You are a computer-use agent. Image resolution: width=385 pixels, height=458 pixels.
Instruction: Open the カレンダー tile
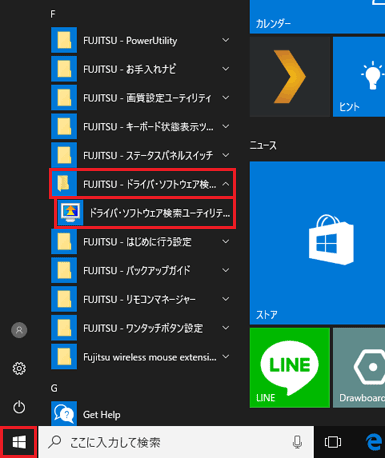317,17
